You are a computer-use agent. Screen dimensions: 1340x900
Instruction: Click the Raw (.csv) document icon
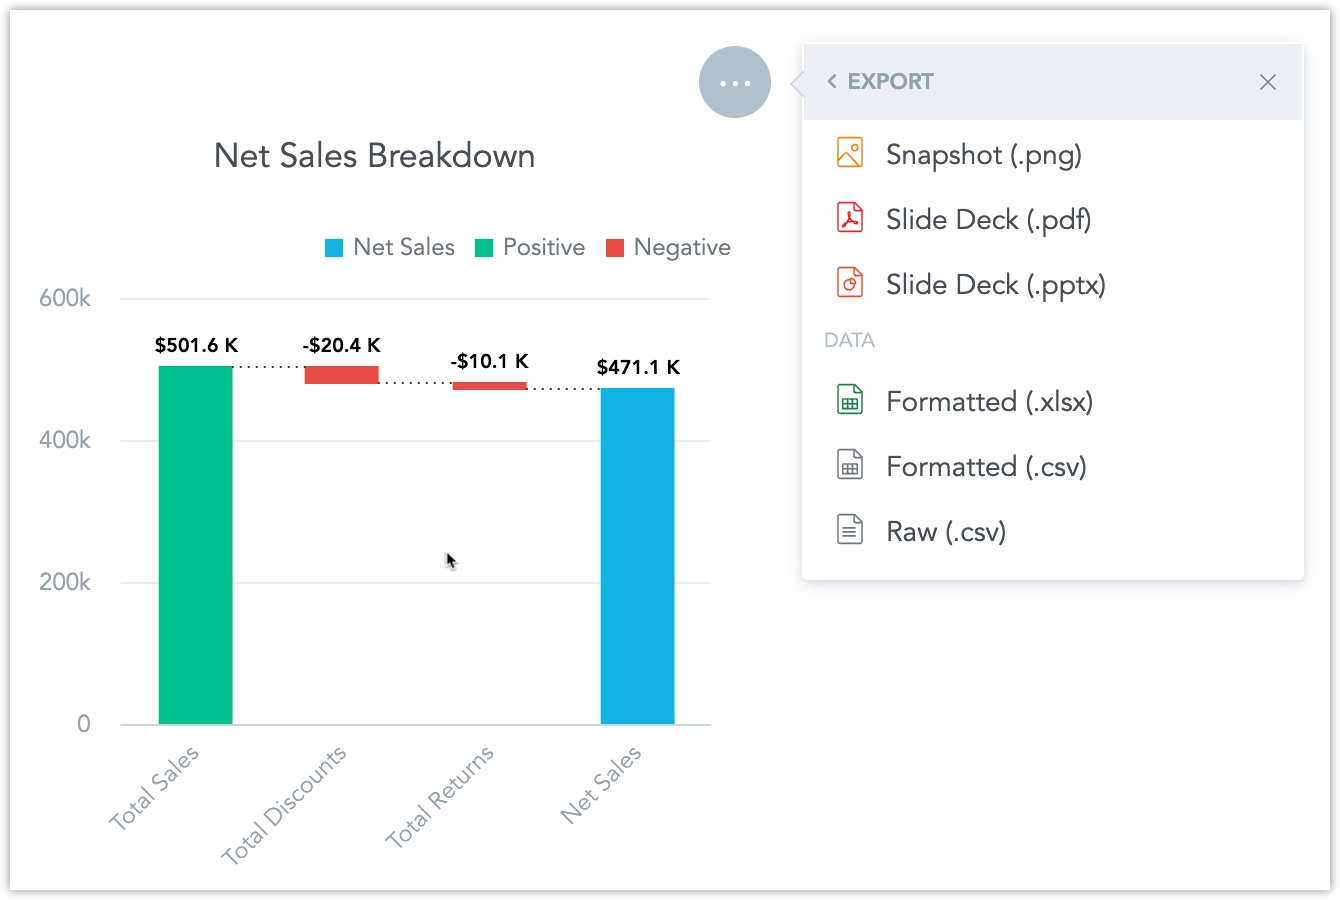tap(849, 529)
